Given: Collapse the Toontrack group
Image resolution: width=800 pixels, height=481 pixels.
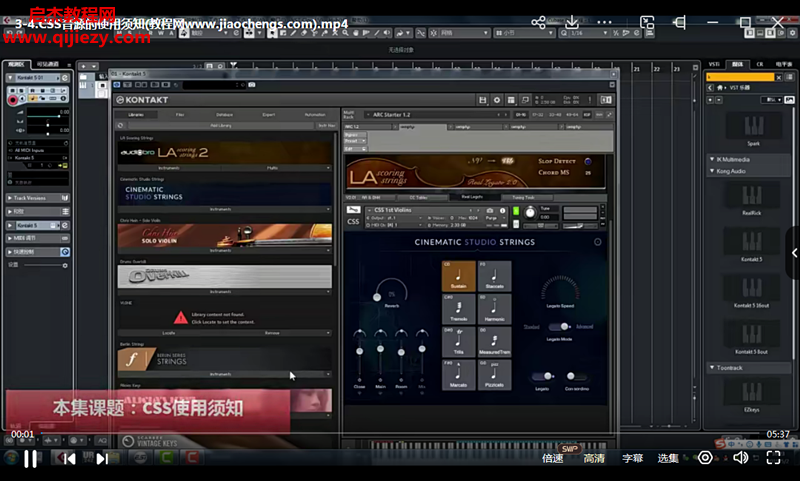Looking at the screenshot, I should [x=712, y=367].
